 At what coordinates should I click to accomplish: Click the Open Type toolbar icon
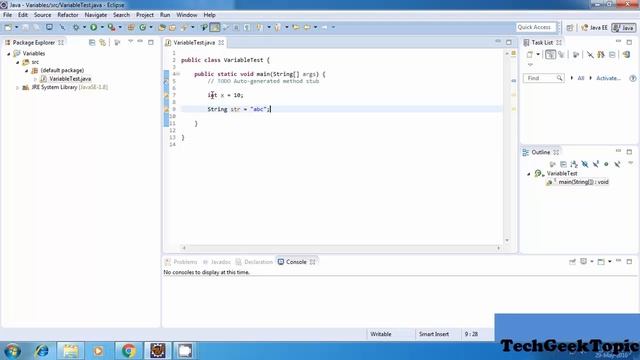pyautogui.click(x=162, y=27)
